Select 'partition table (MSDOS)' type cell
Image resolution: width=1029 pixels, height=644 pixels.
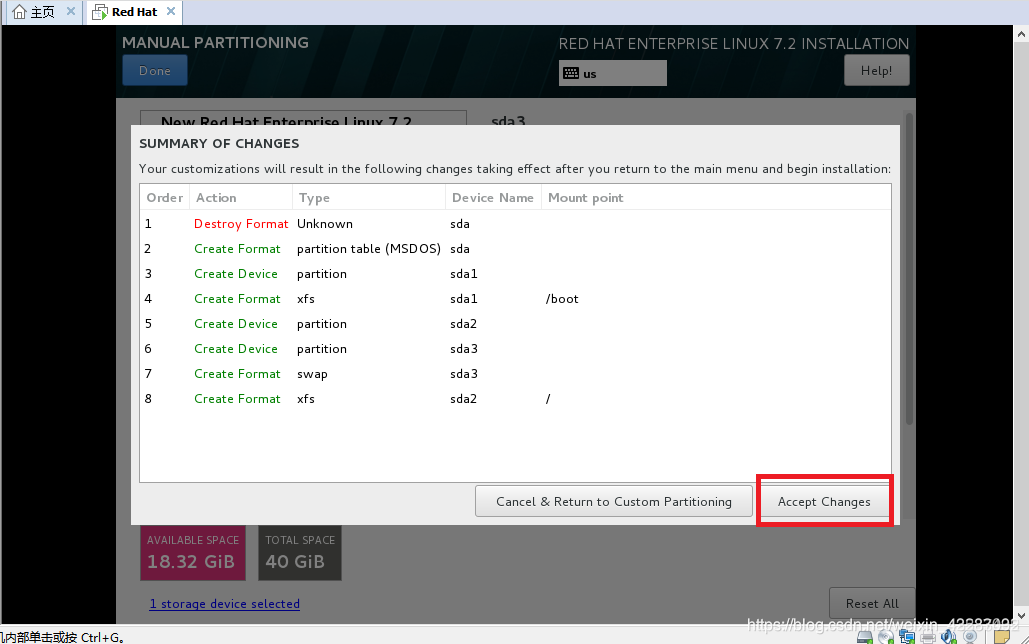point(369,249)
